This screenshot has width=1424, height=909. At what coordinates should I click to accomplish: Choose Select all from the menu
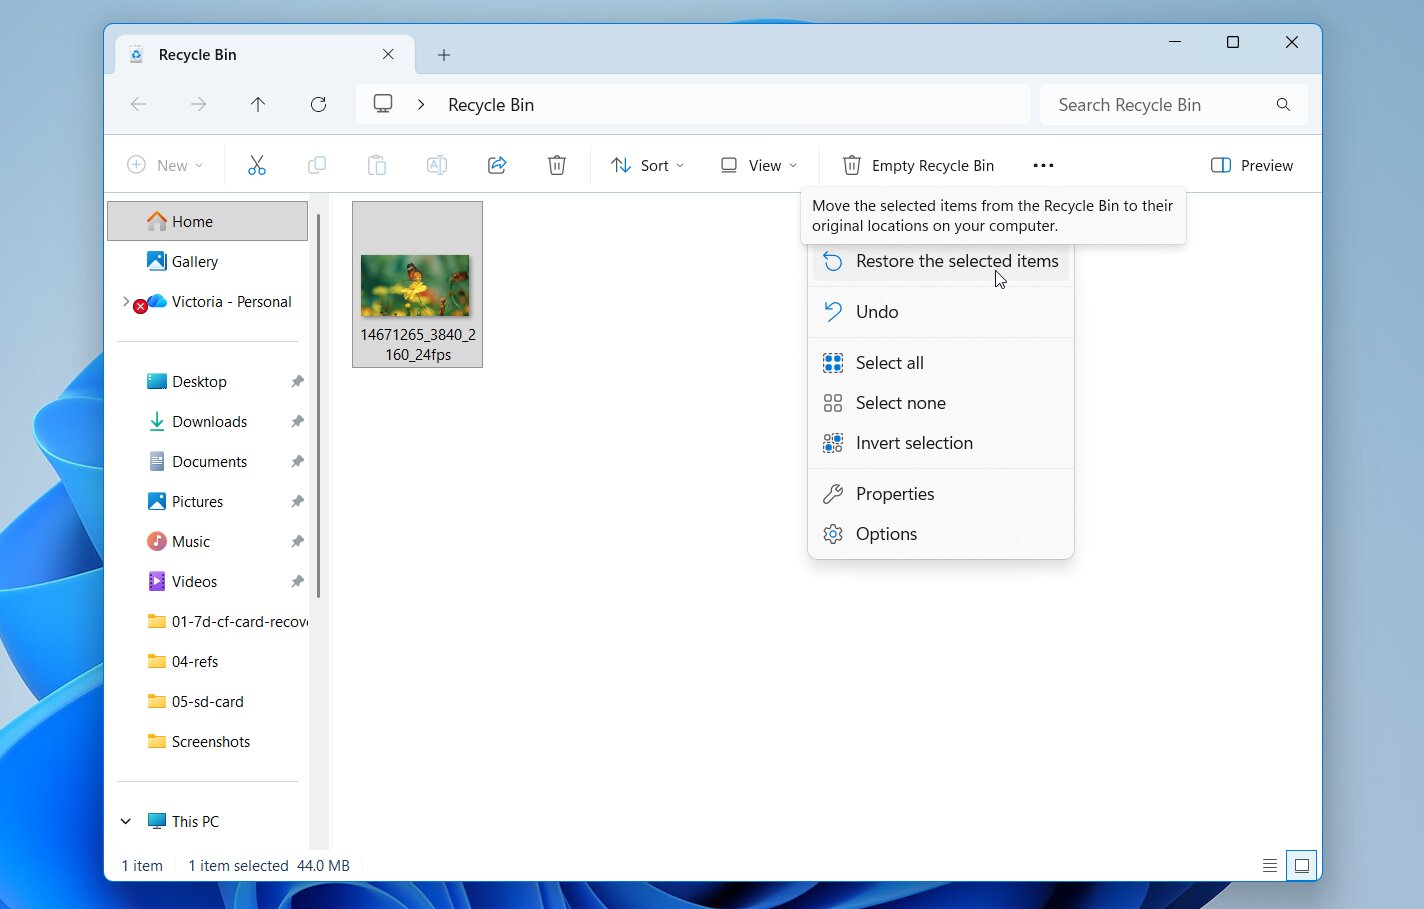[x=941, y=363]
